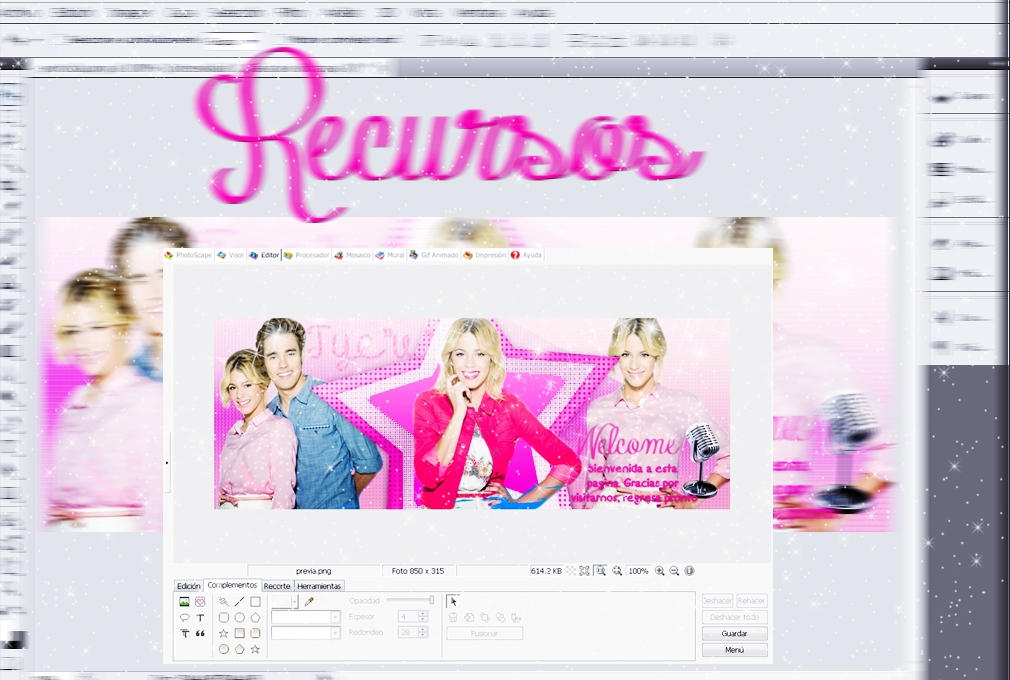
Task: Select the straight line drawing tool
Action: tap(240, 601)
